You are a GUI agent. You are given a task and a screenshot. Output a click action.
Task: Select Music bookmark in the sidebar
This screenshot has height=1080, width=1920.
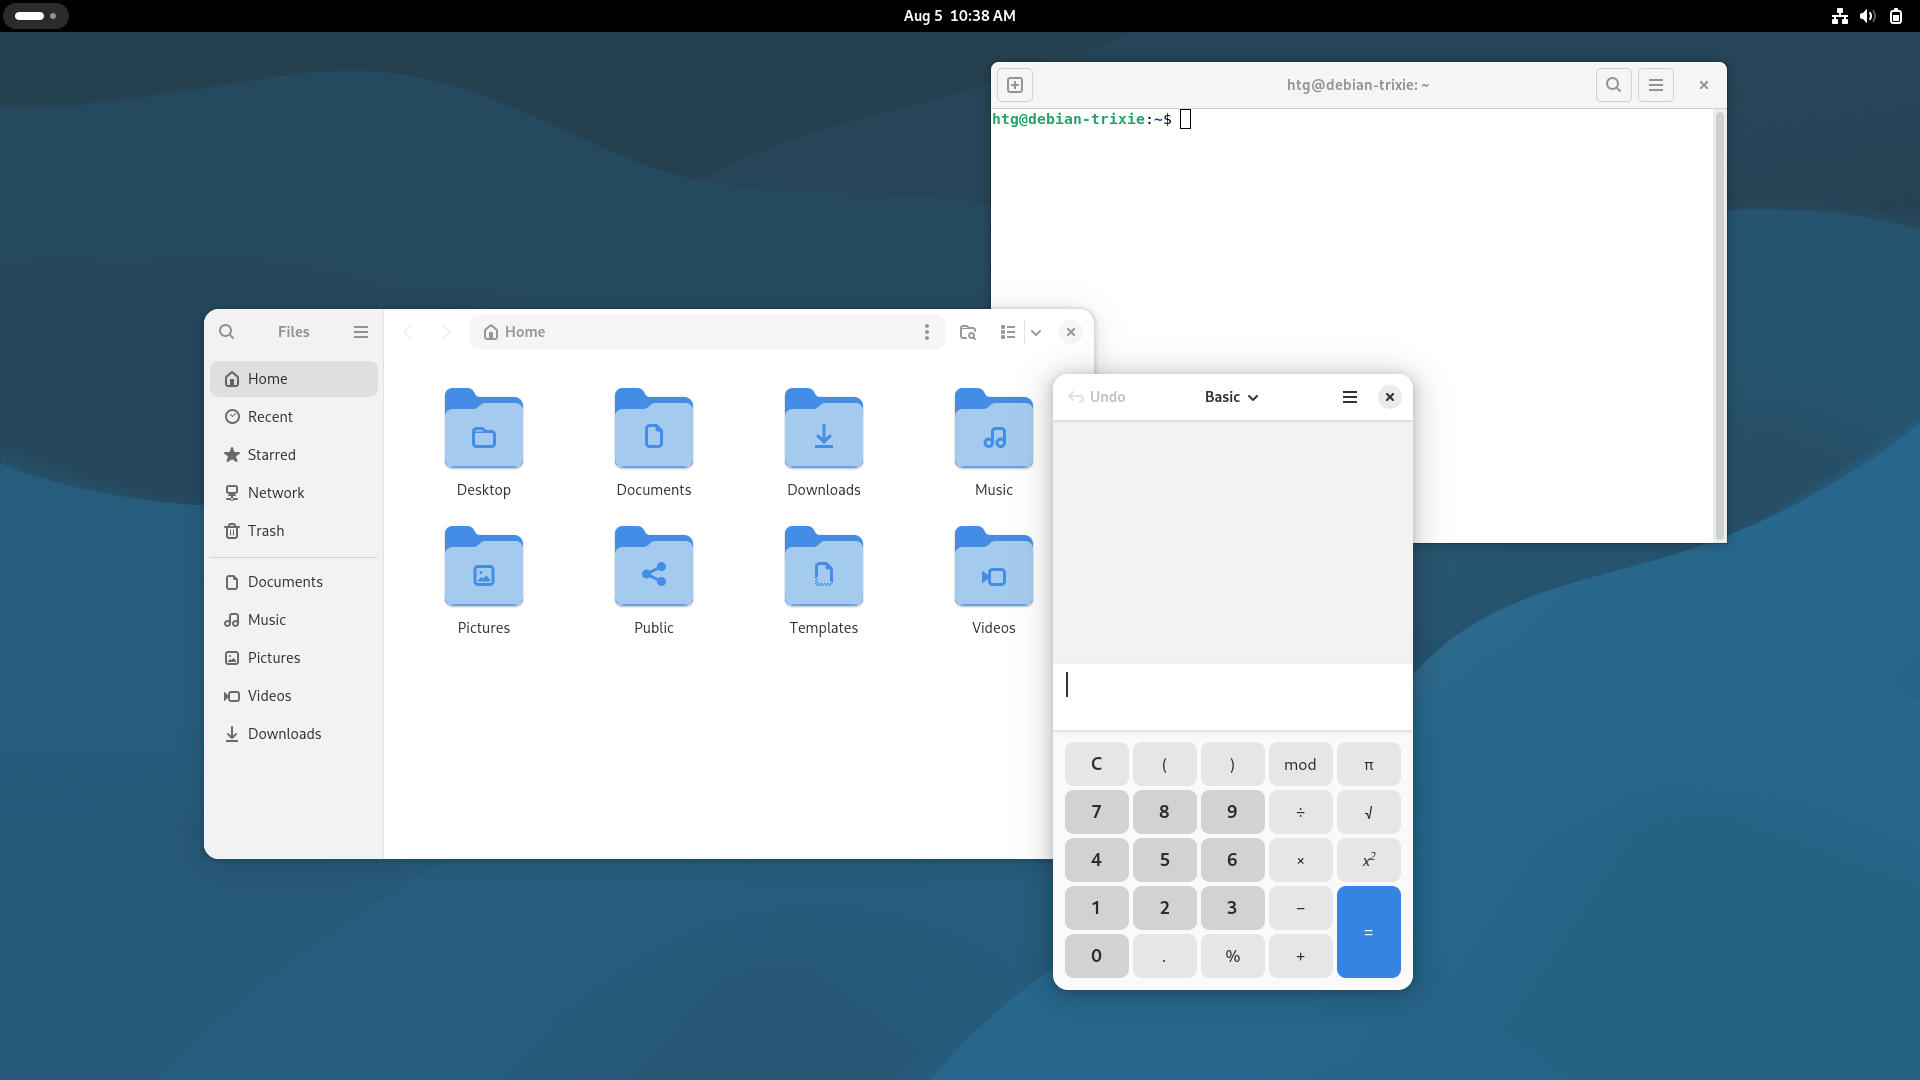tap(294, 620)
